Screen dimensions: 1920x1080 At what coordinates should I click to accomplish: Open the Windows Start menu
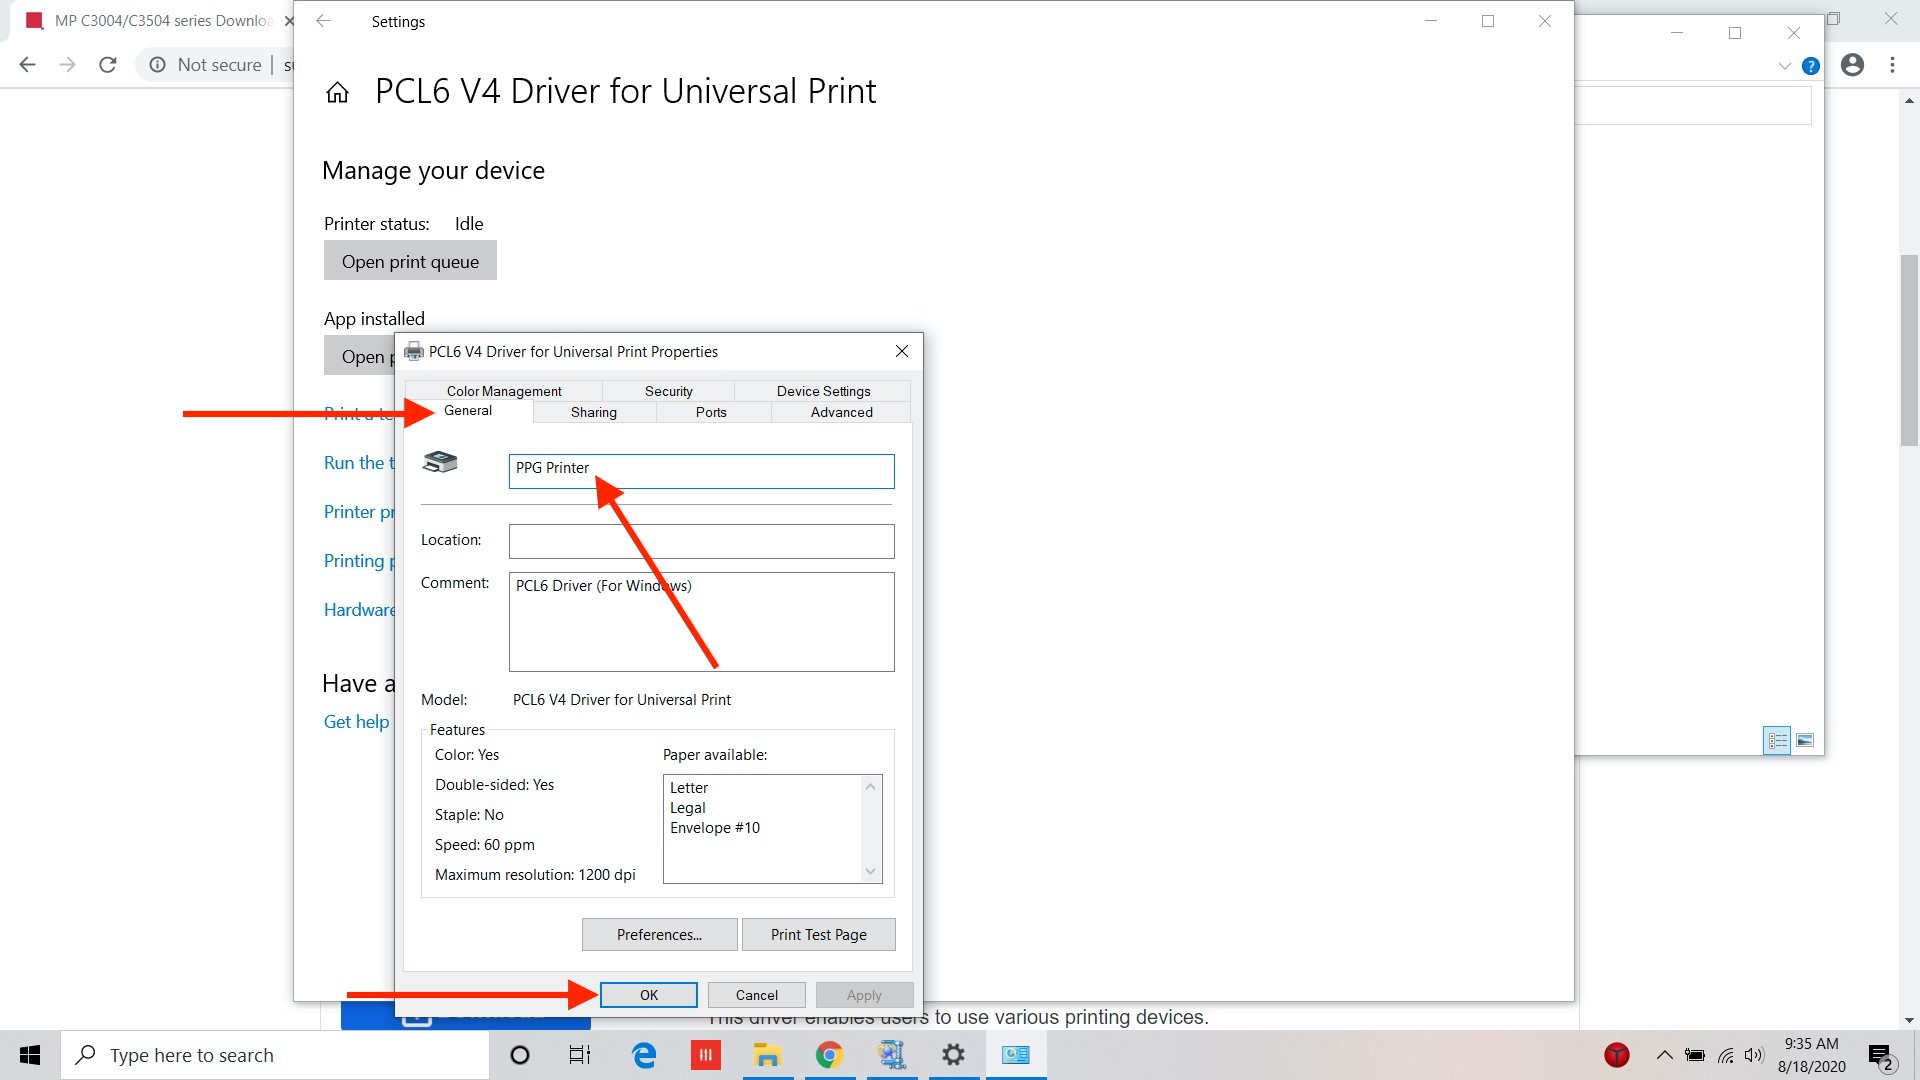[x=30, y=1055]
